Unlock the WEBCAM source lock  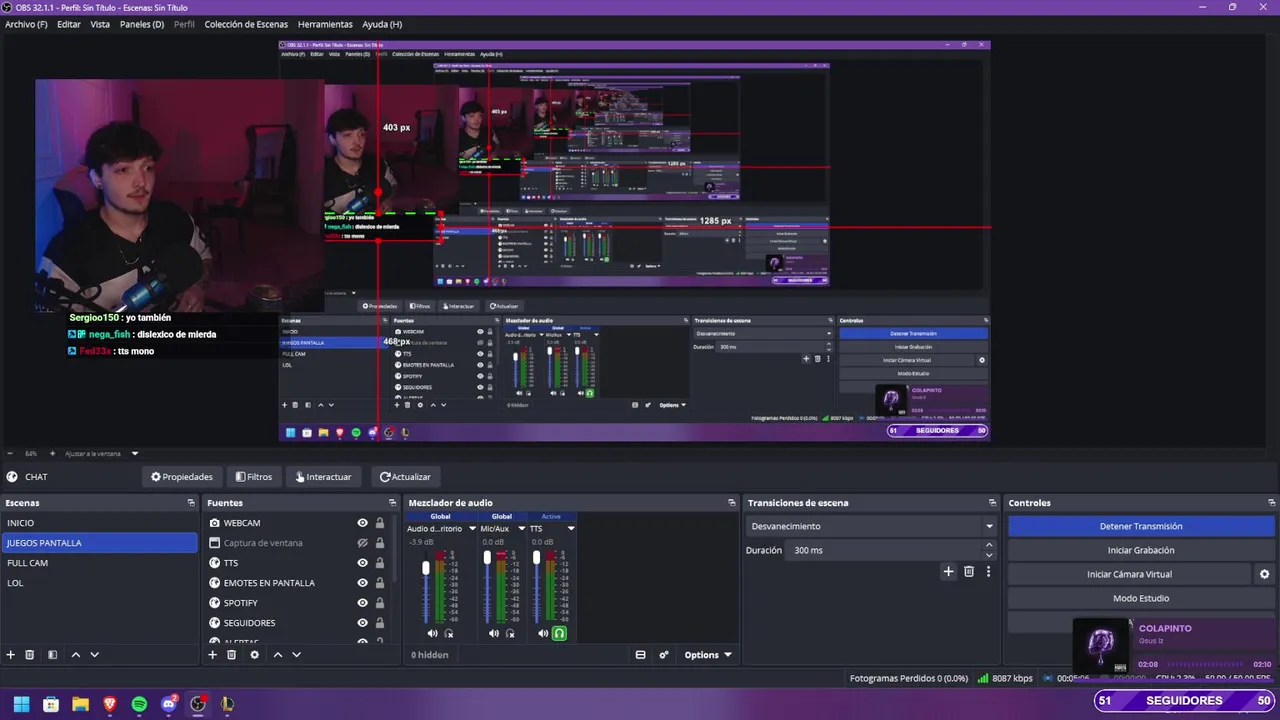pos(380,523)
